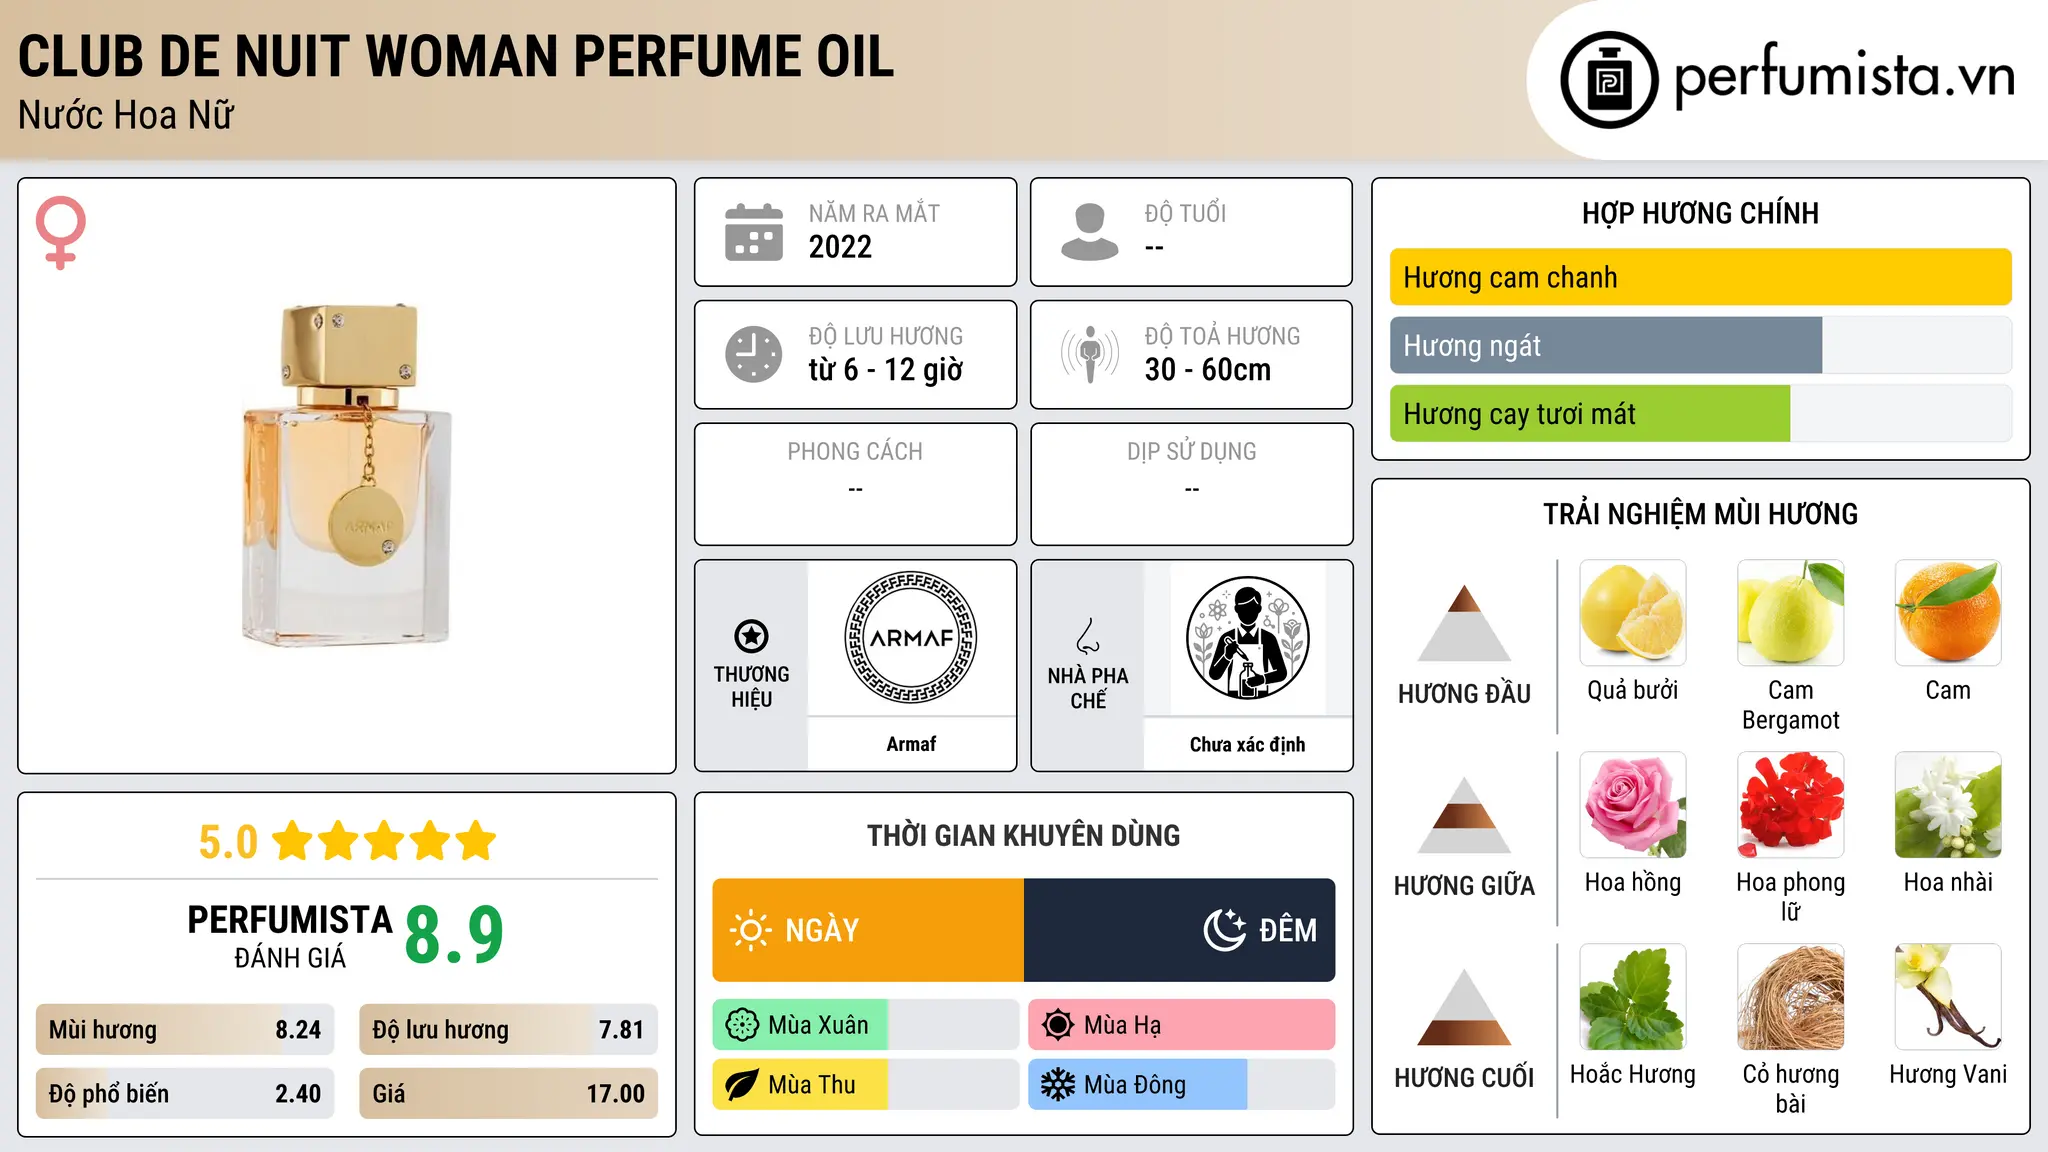Click the base-note pyramid icon for Hương cuối

[x=1464, y=1007]
